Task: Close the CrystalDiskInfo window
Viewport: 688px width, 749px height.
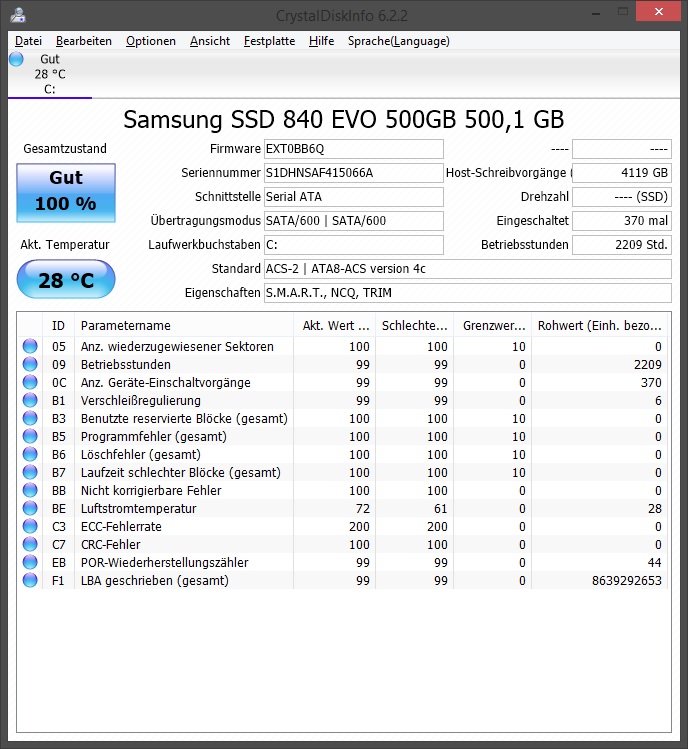Action: pyautogui.click(x=658, y=11)
